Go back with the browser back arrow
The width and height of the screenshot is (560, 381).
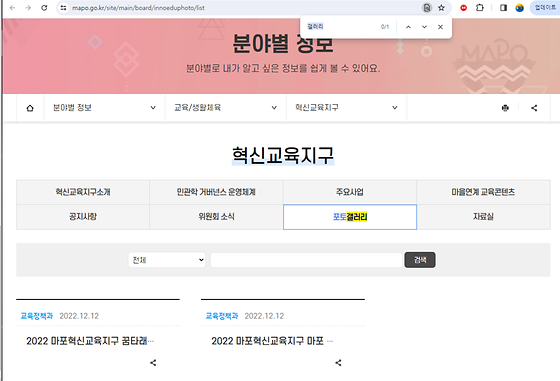tap(12, 7)
